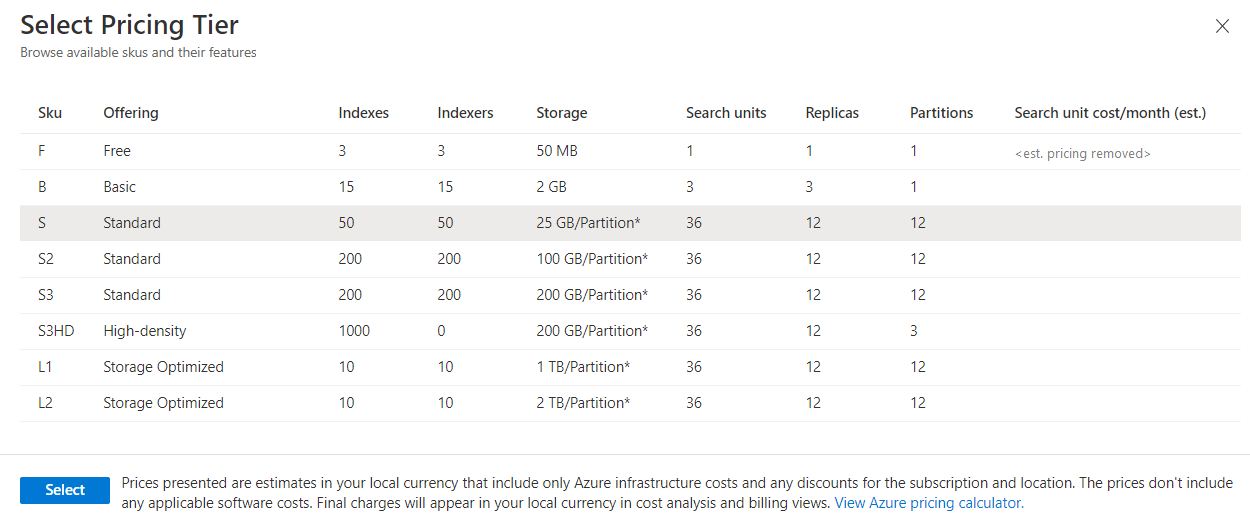Choose the L1 Storage Optimized row

(x=163, y=367)
